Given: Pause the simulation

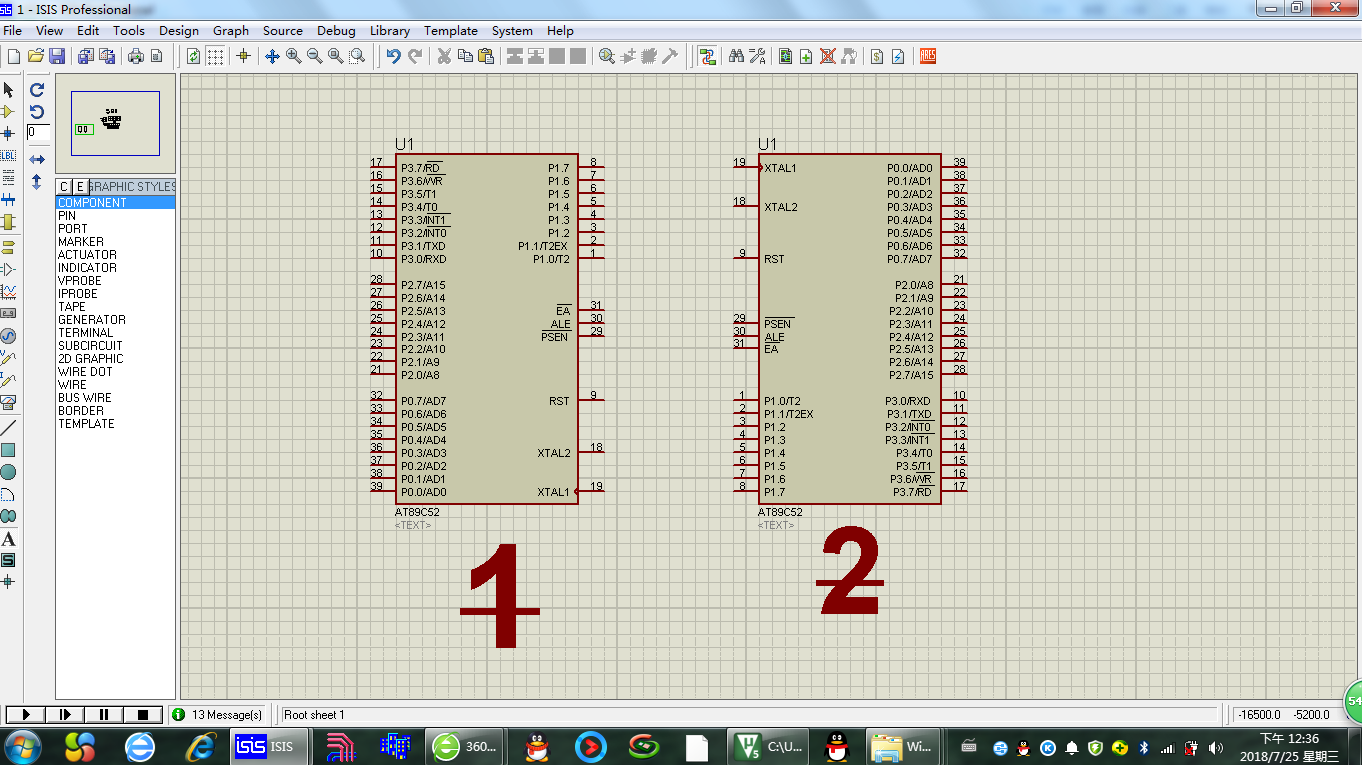Looking at the screenshot, I should point(104,714).
